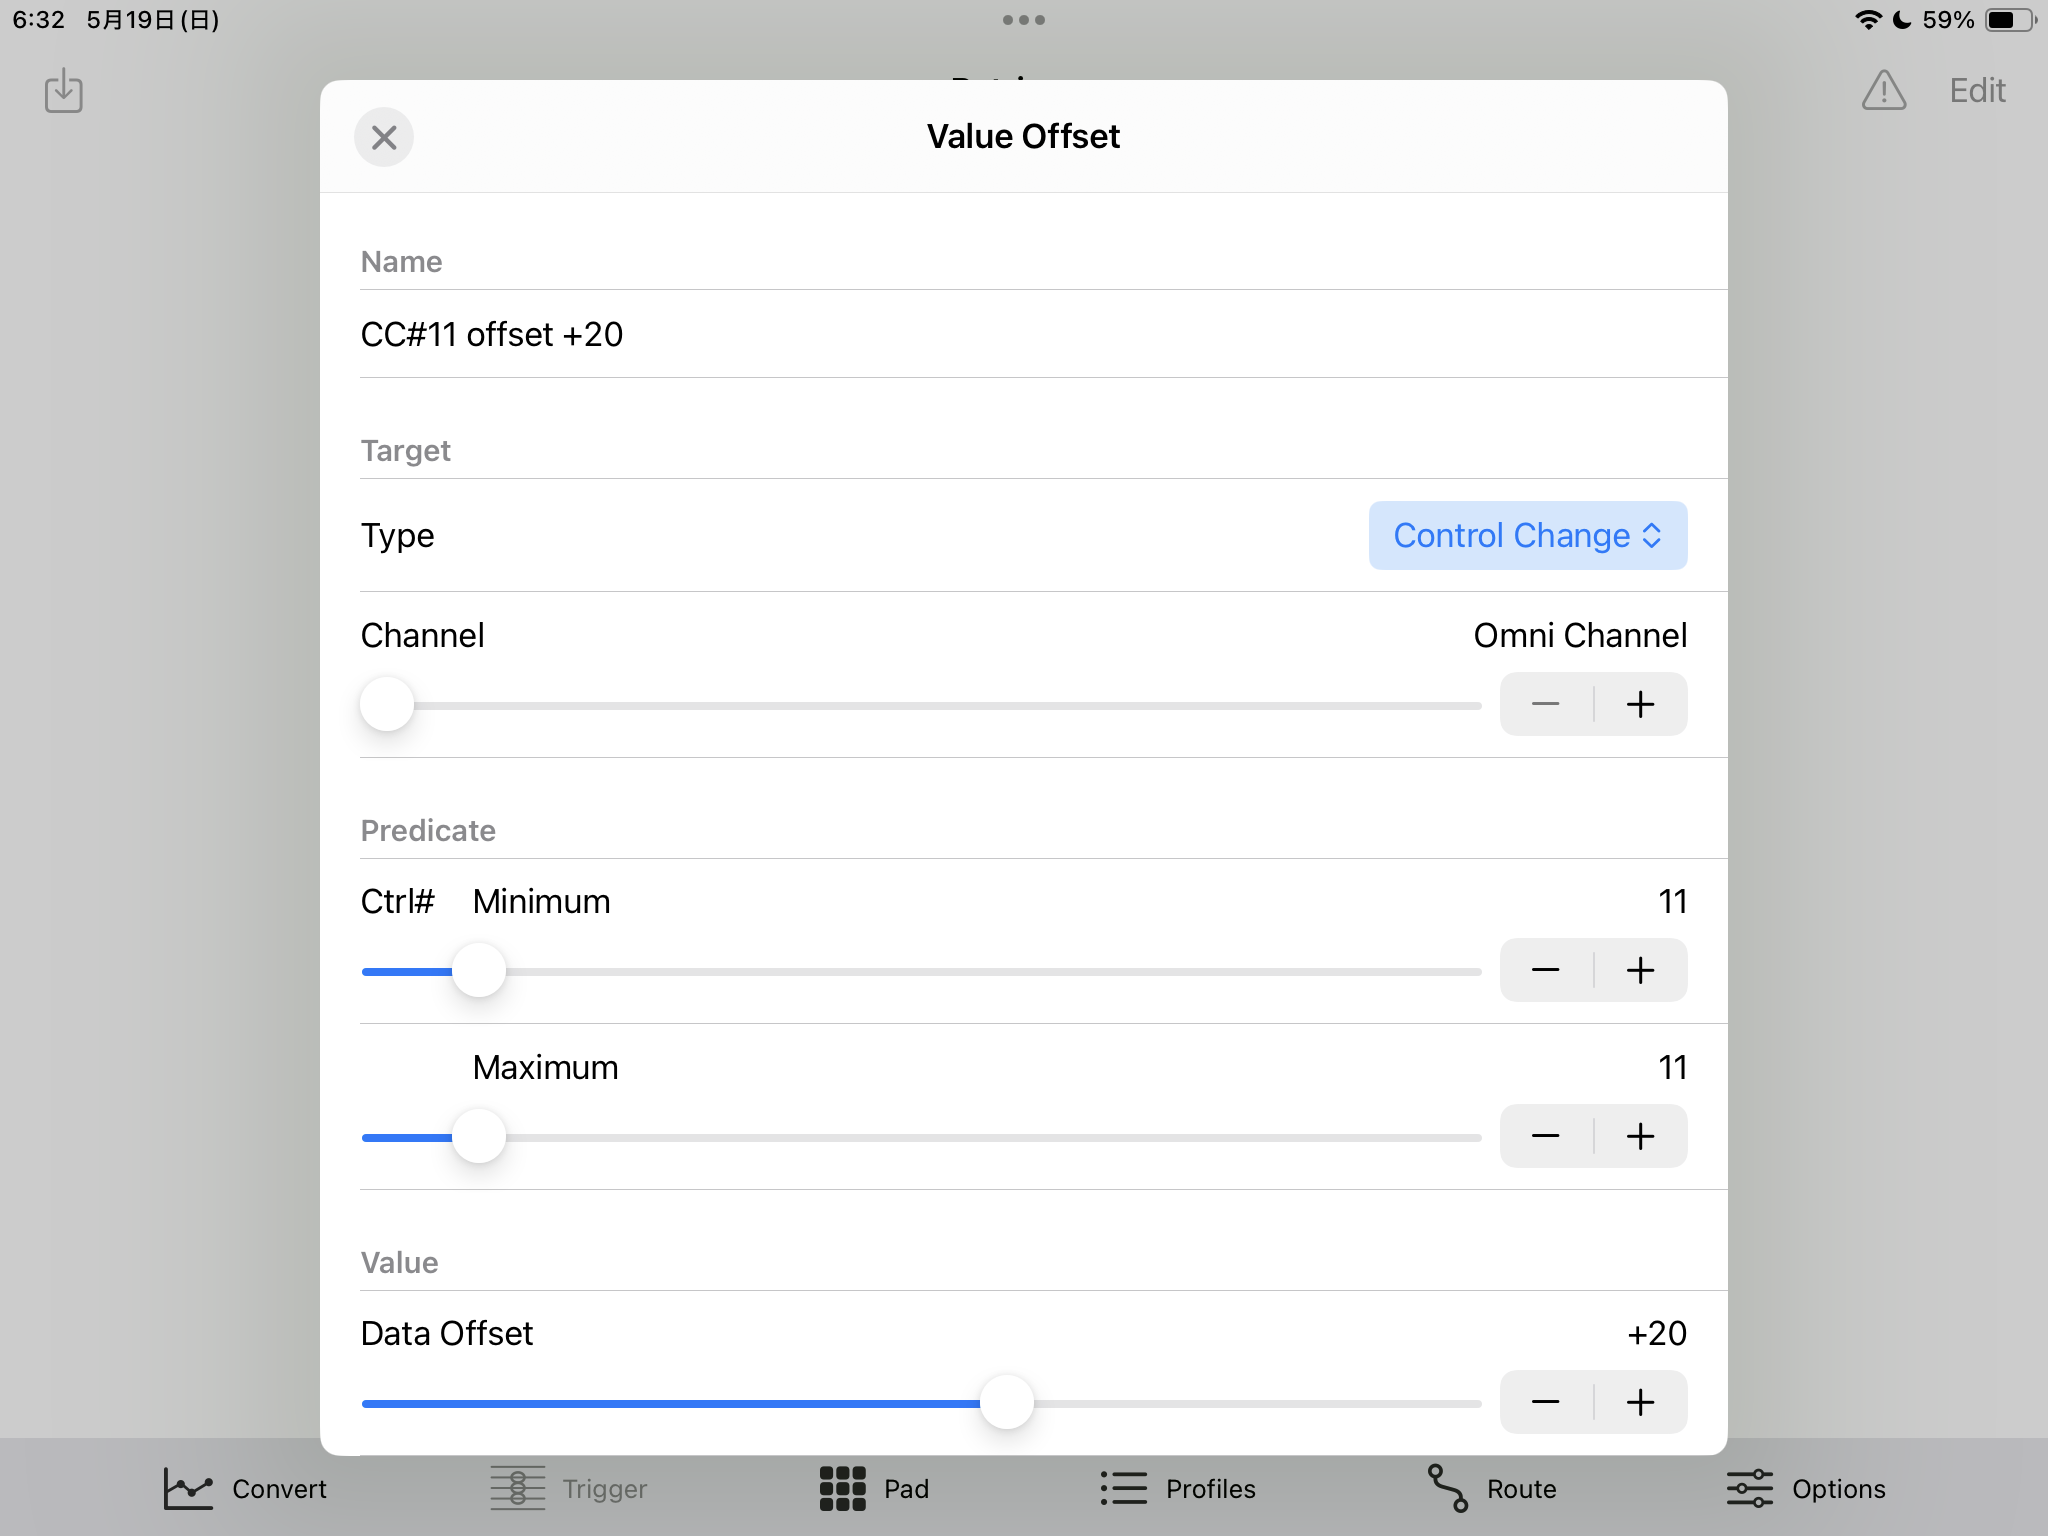Increase Ctrl# Maximum with plus button
Viewport: 2048px width, 1536px height.
coord(1641,1136)
